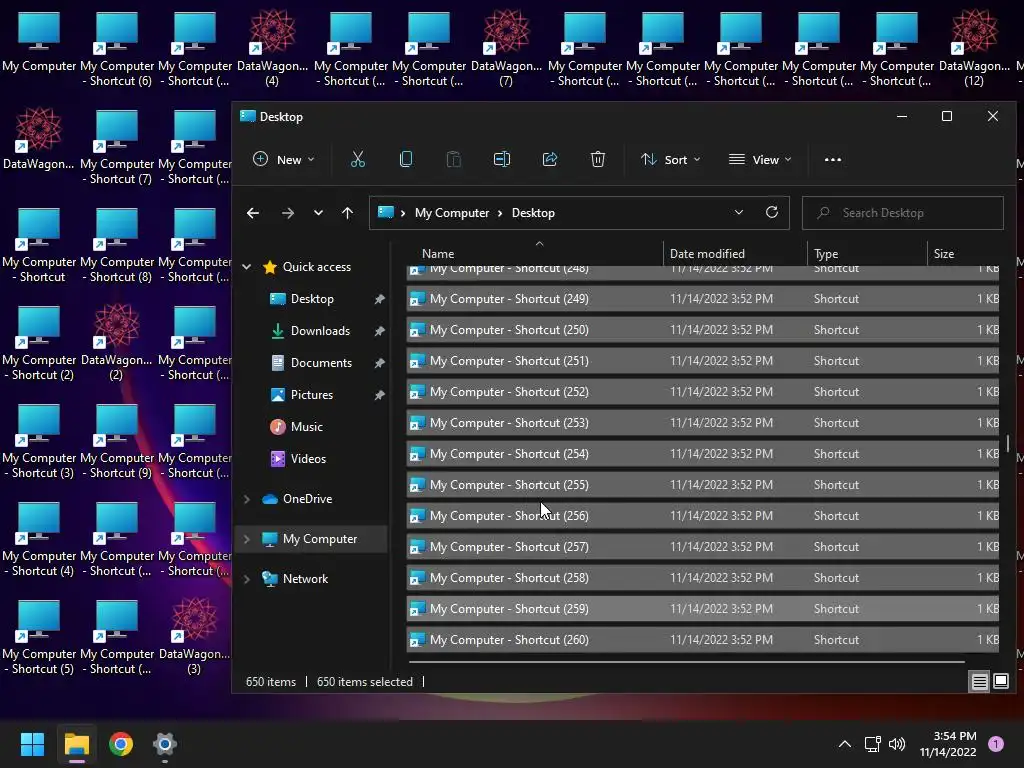Select My Computer - Shortcut (260) row
Image resolution: width=1024 pixels, height=768 pixels.
(703, 639)
